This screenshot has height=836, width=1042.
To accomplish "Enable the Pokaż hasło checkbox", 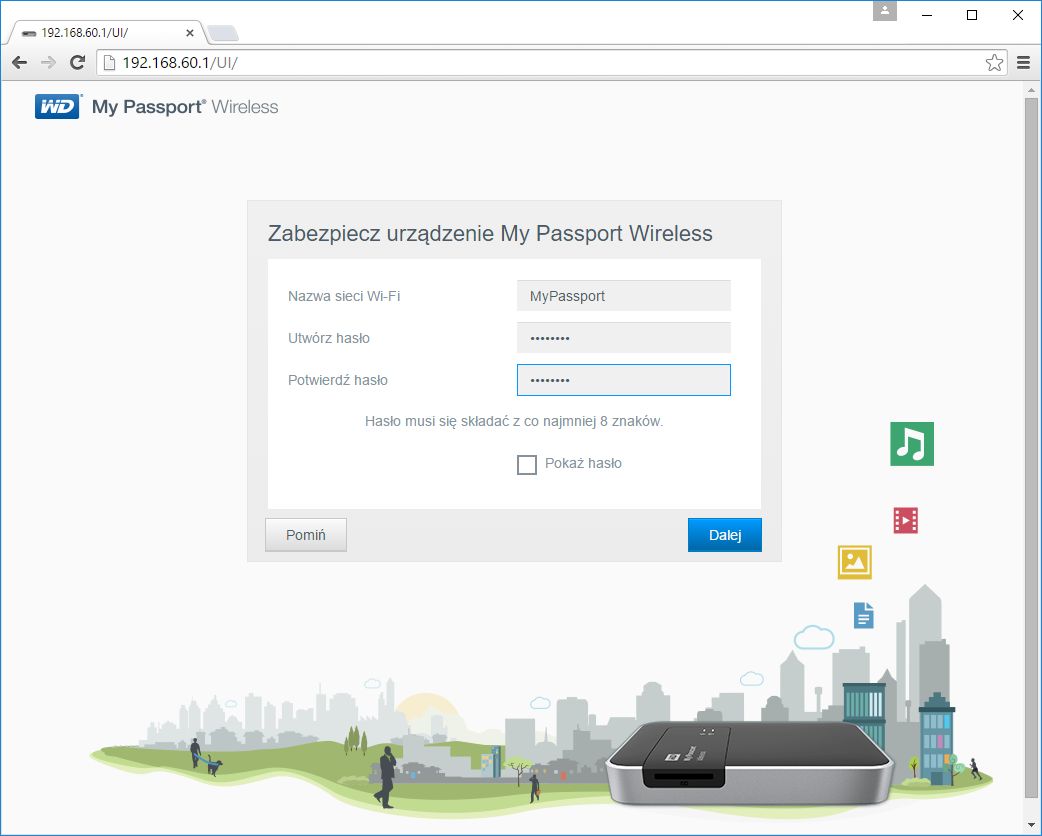I will [x=527, y=464].
